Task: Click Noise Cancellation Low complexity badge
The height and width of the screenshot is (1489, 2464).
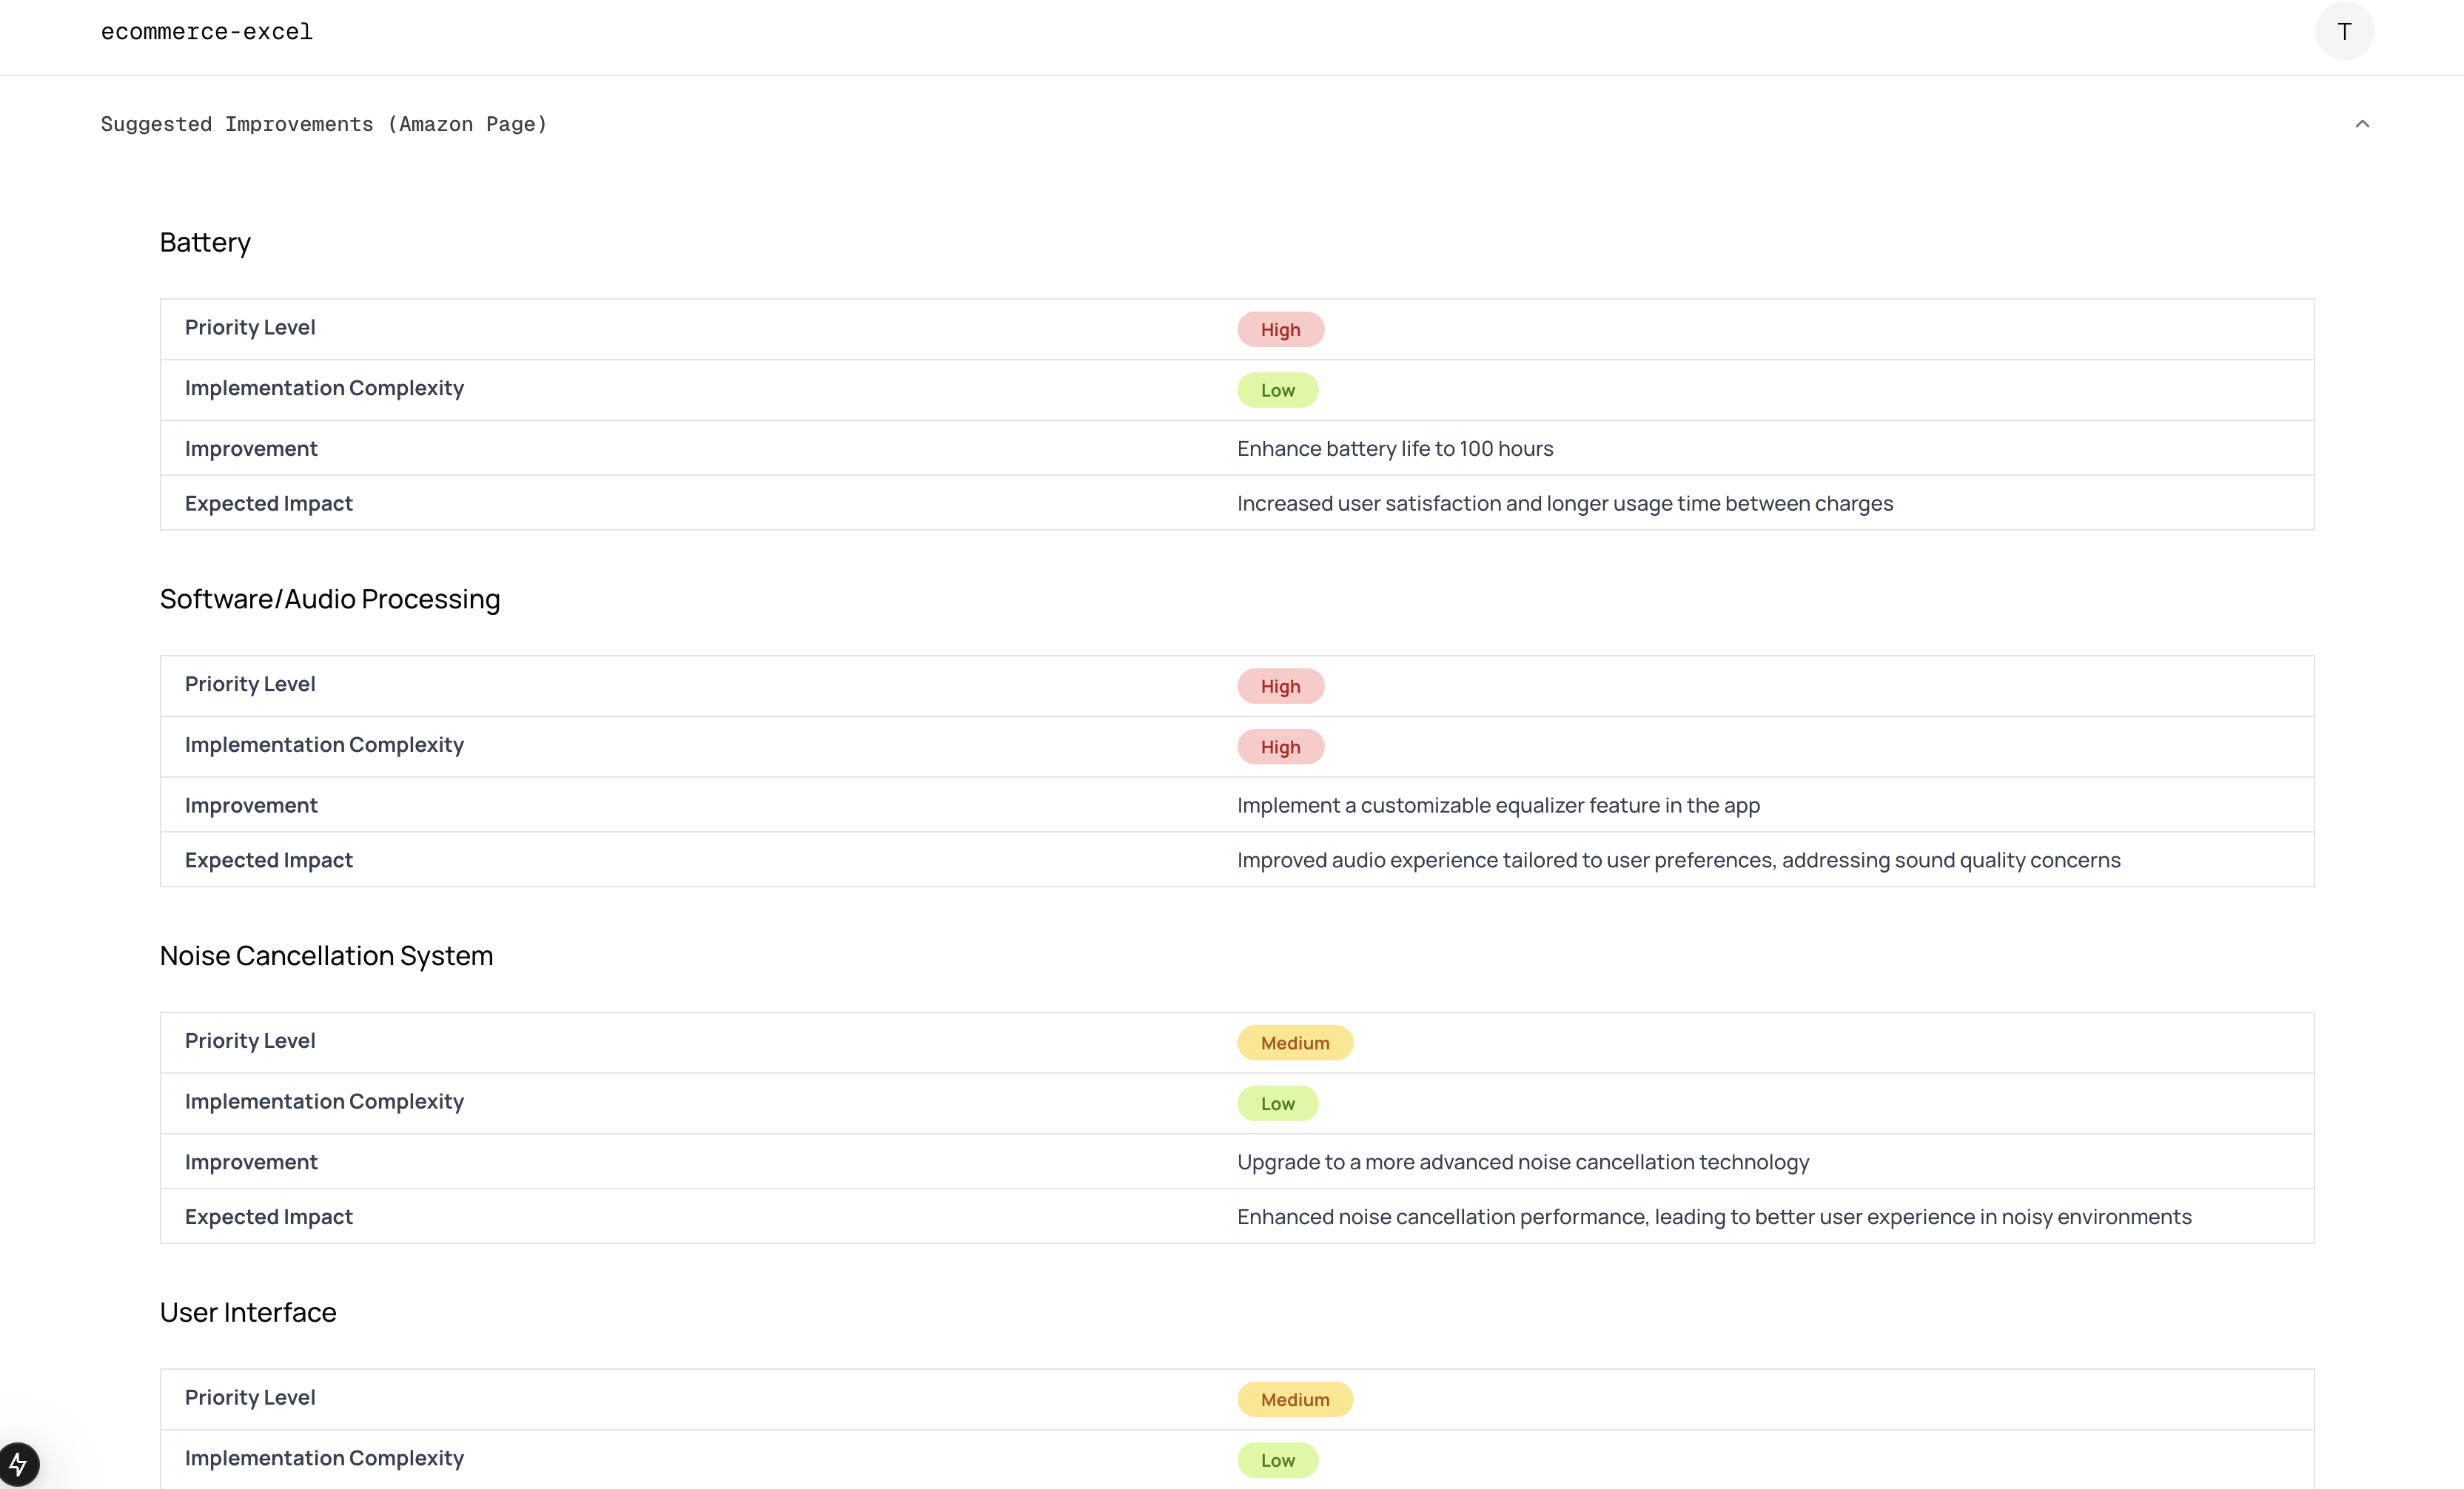Action: 1277,1104
